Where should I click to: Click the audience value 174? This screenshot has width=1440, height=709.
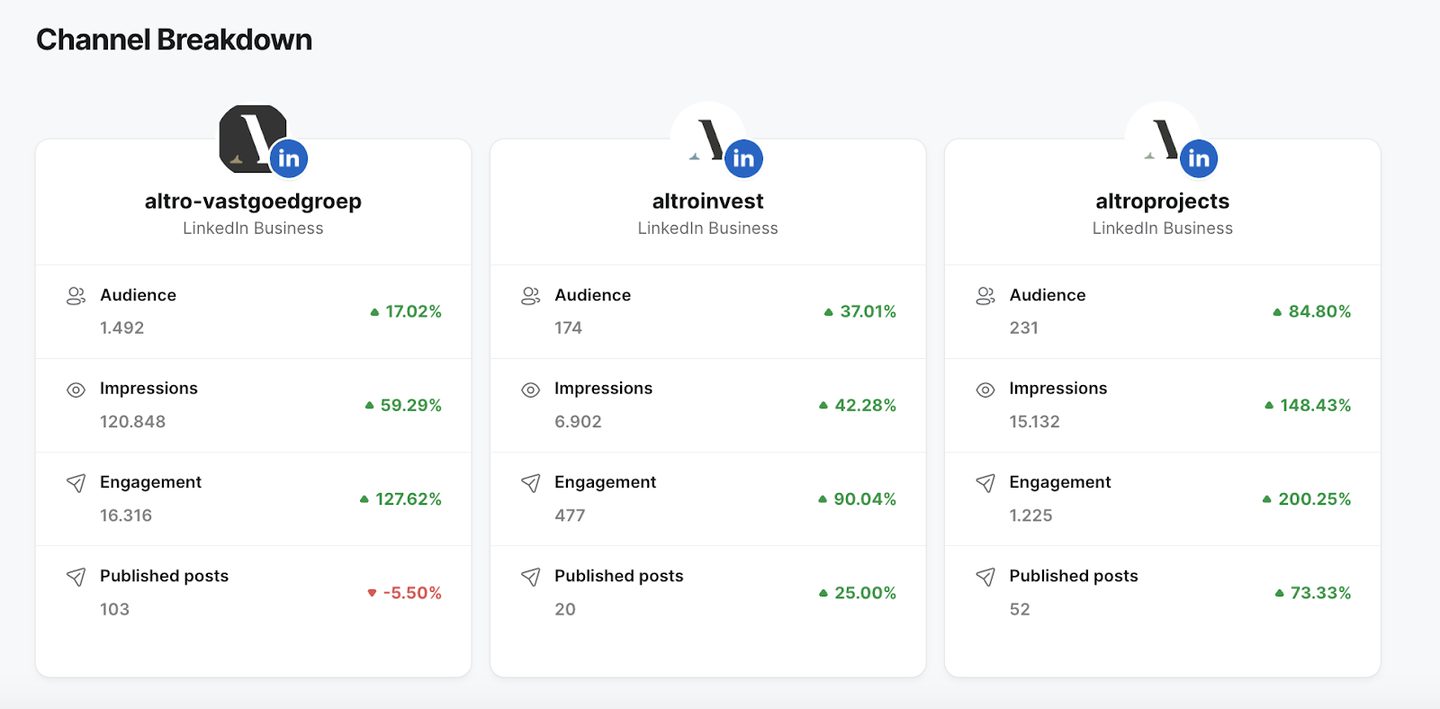click(x=568, y=328)
